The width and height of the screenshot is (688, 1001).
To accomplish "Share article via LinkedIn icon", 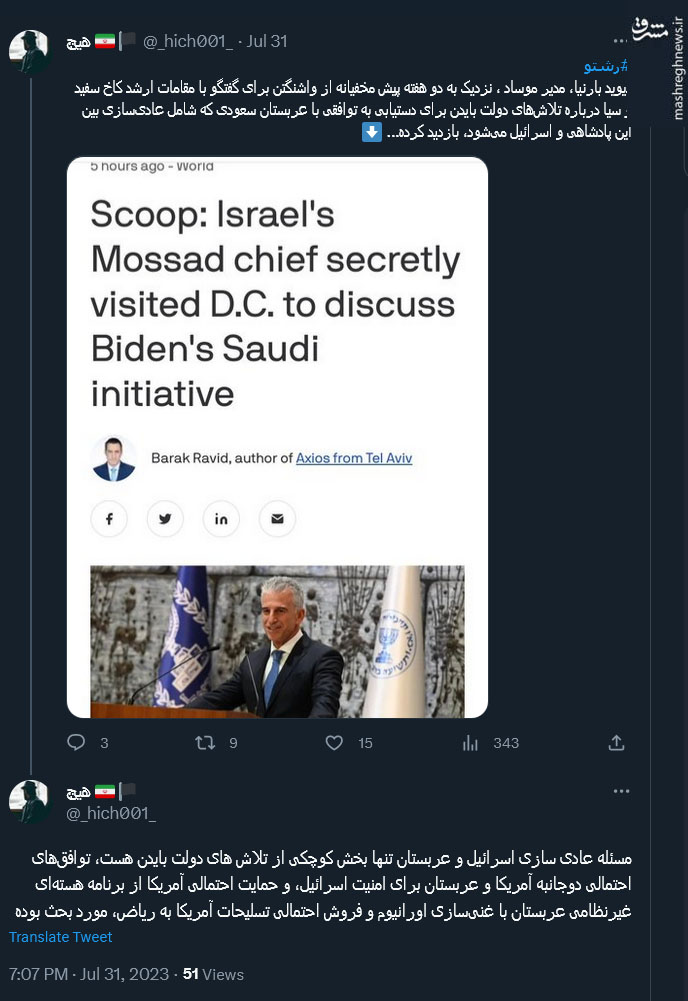I will coord(221,519).
